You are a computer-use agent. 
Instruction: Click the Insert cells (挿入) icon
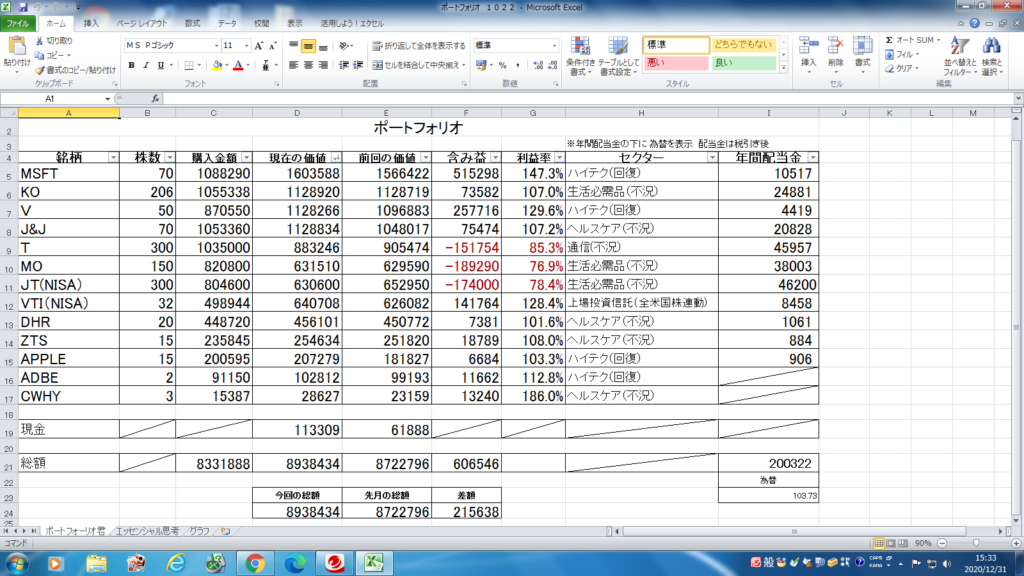pos(808,46)
